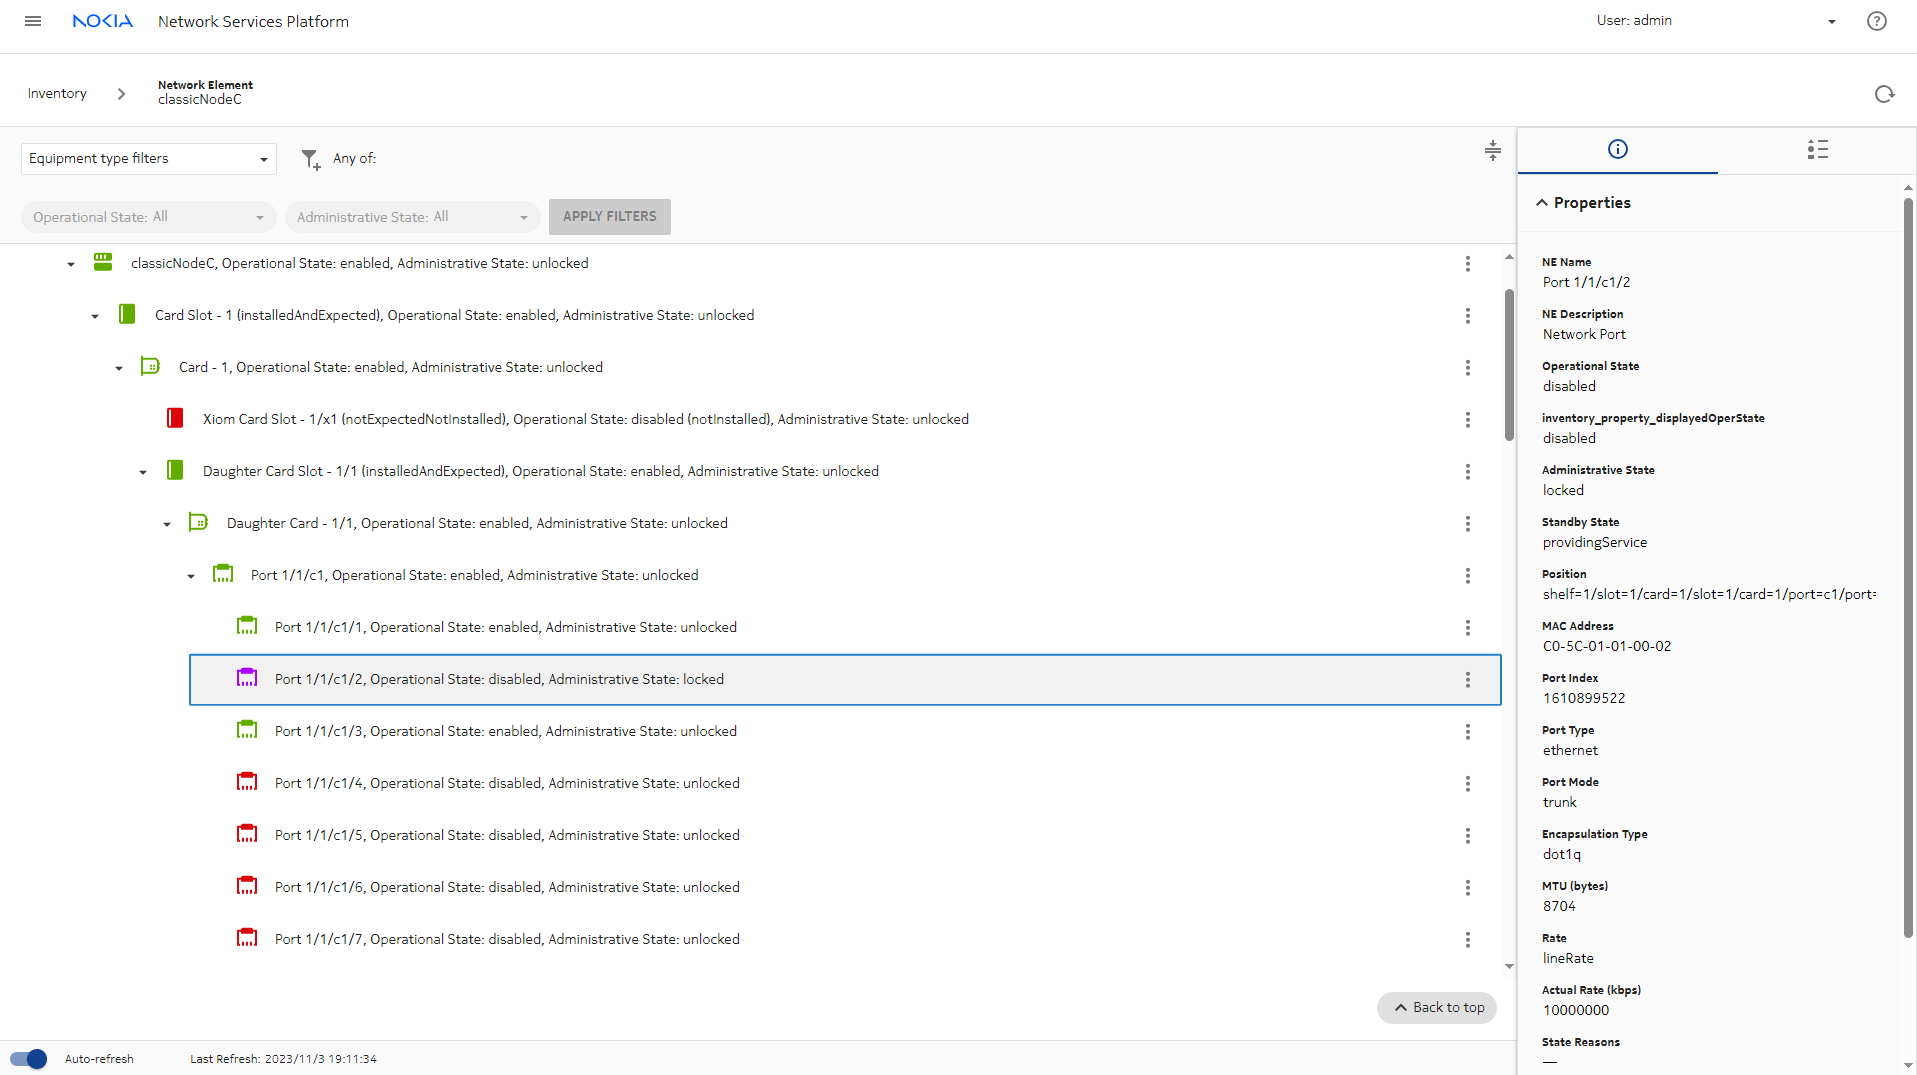The image size is (1917, 1075).
Task: Toggle the Auto-refresh switch
Action: [29, 1059]
